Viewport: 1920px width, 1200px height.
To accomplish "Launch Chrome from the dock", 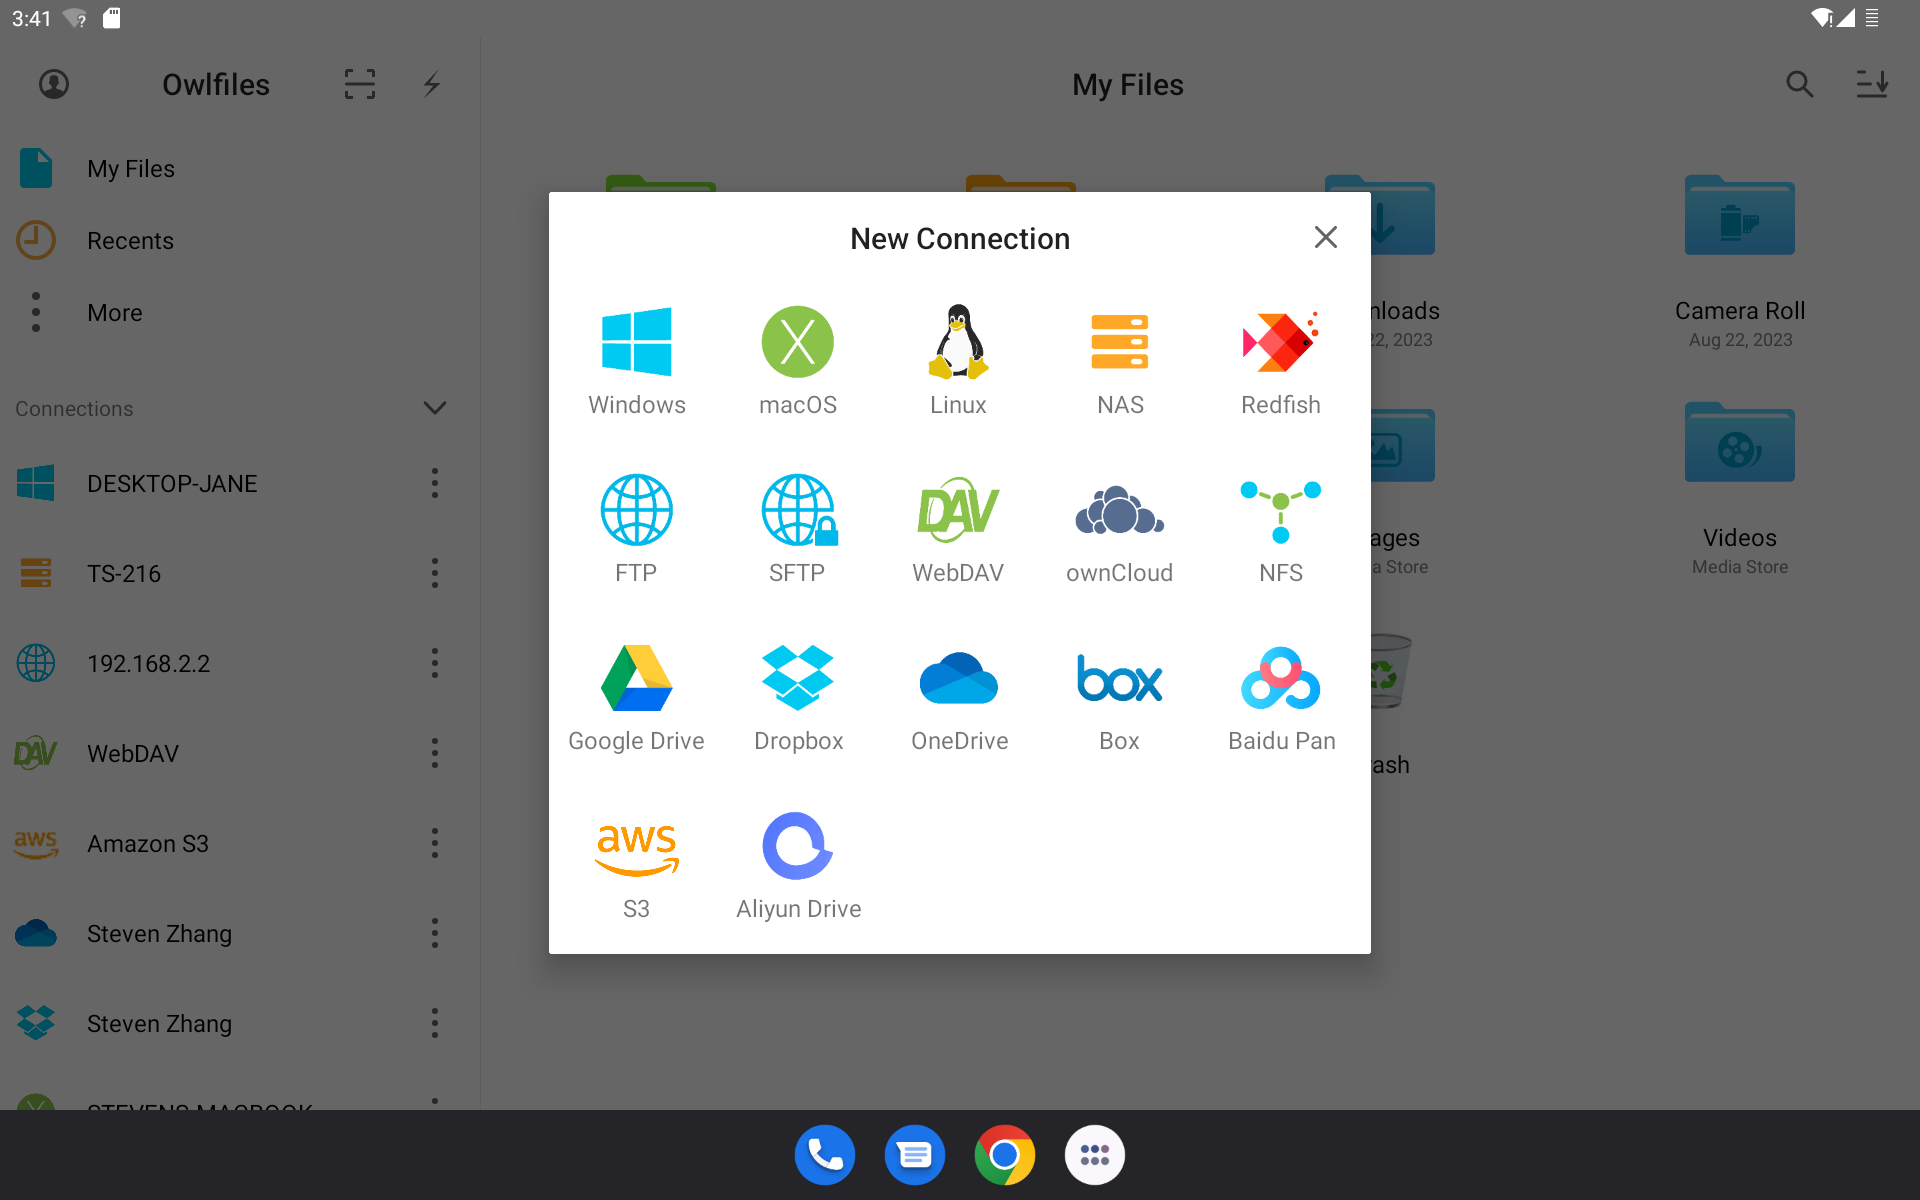I will [x=1005, y=1155].
